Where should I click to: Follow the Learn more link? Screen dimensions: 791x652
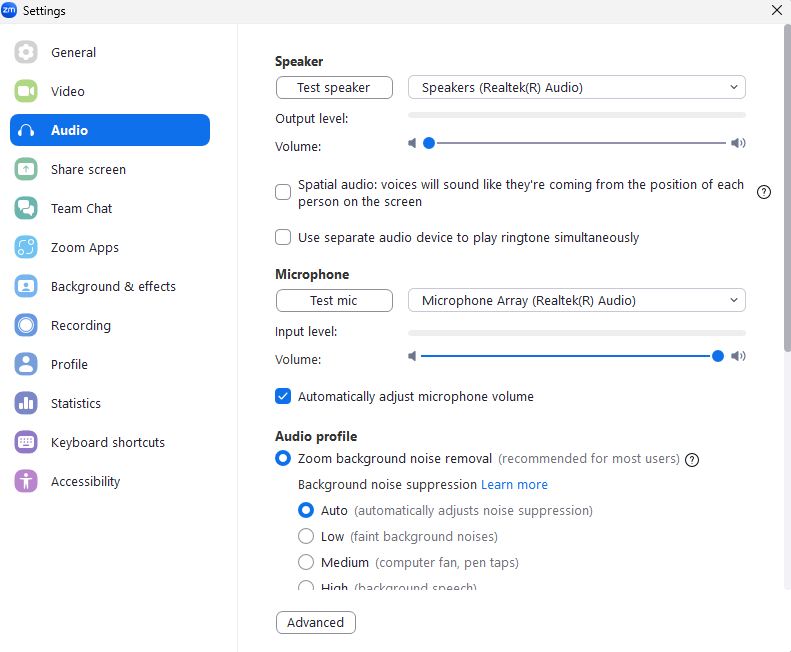pos(514,484)
